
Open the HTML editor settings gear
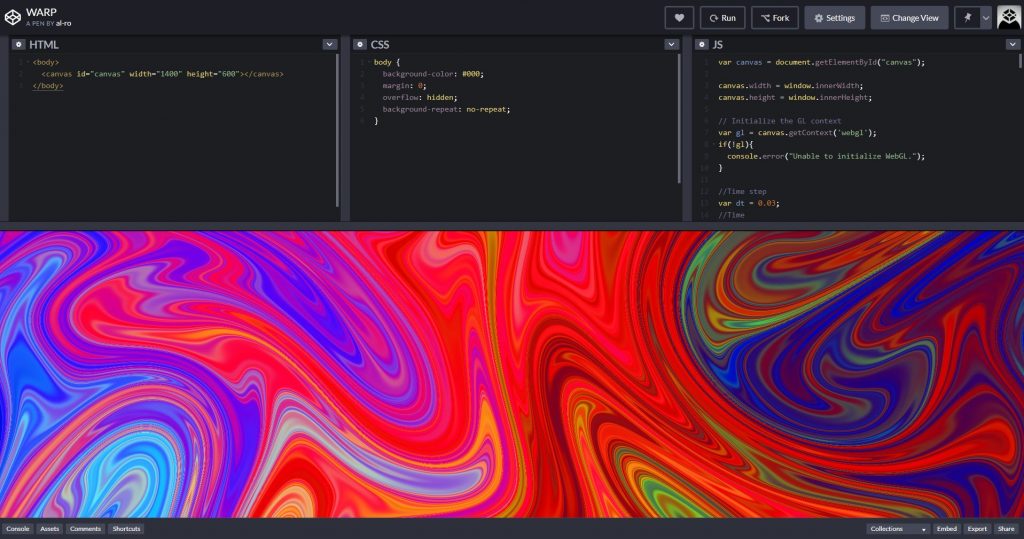click(18, 44)
